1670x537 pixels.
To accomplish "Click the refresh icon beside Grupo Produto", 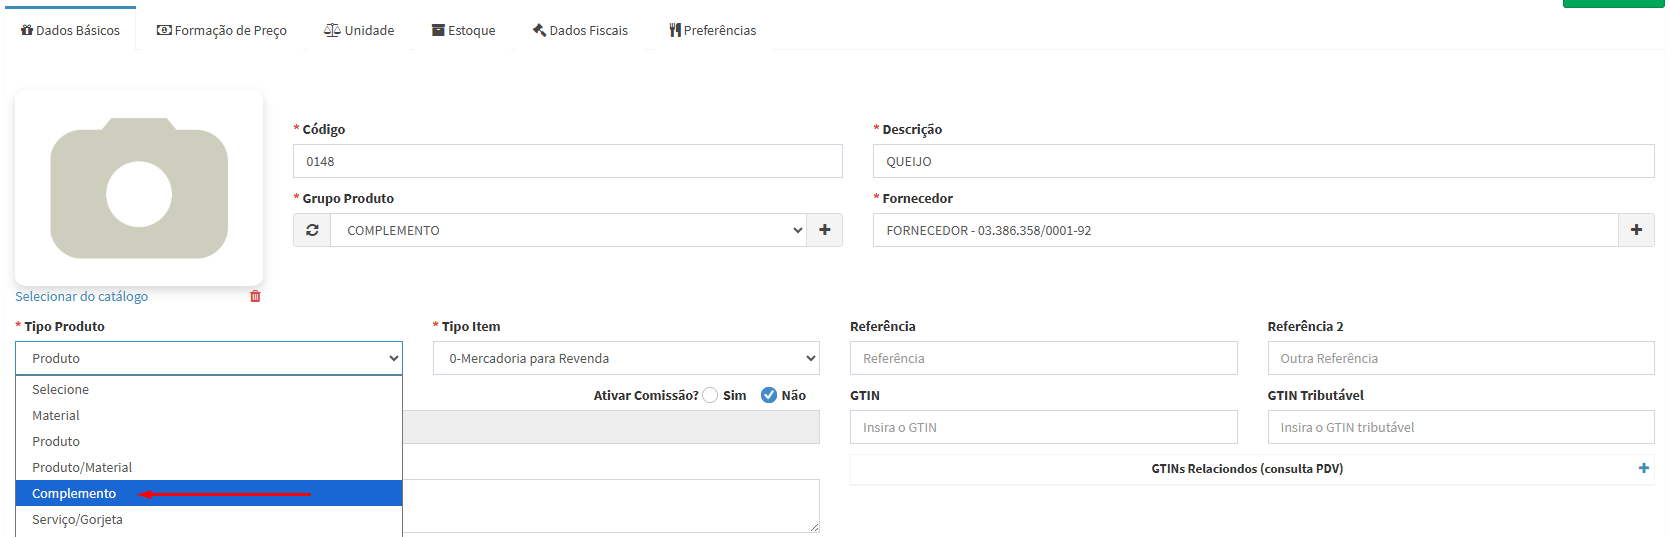I will pos(312,230).
